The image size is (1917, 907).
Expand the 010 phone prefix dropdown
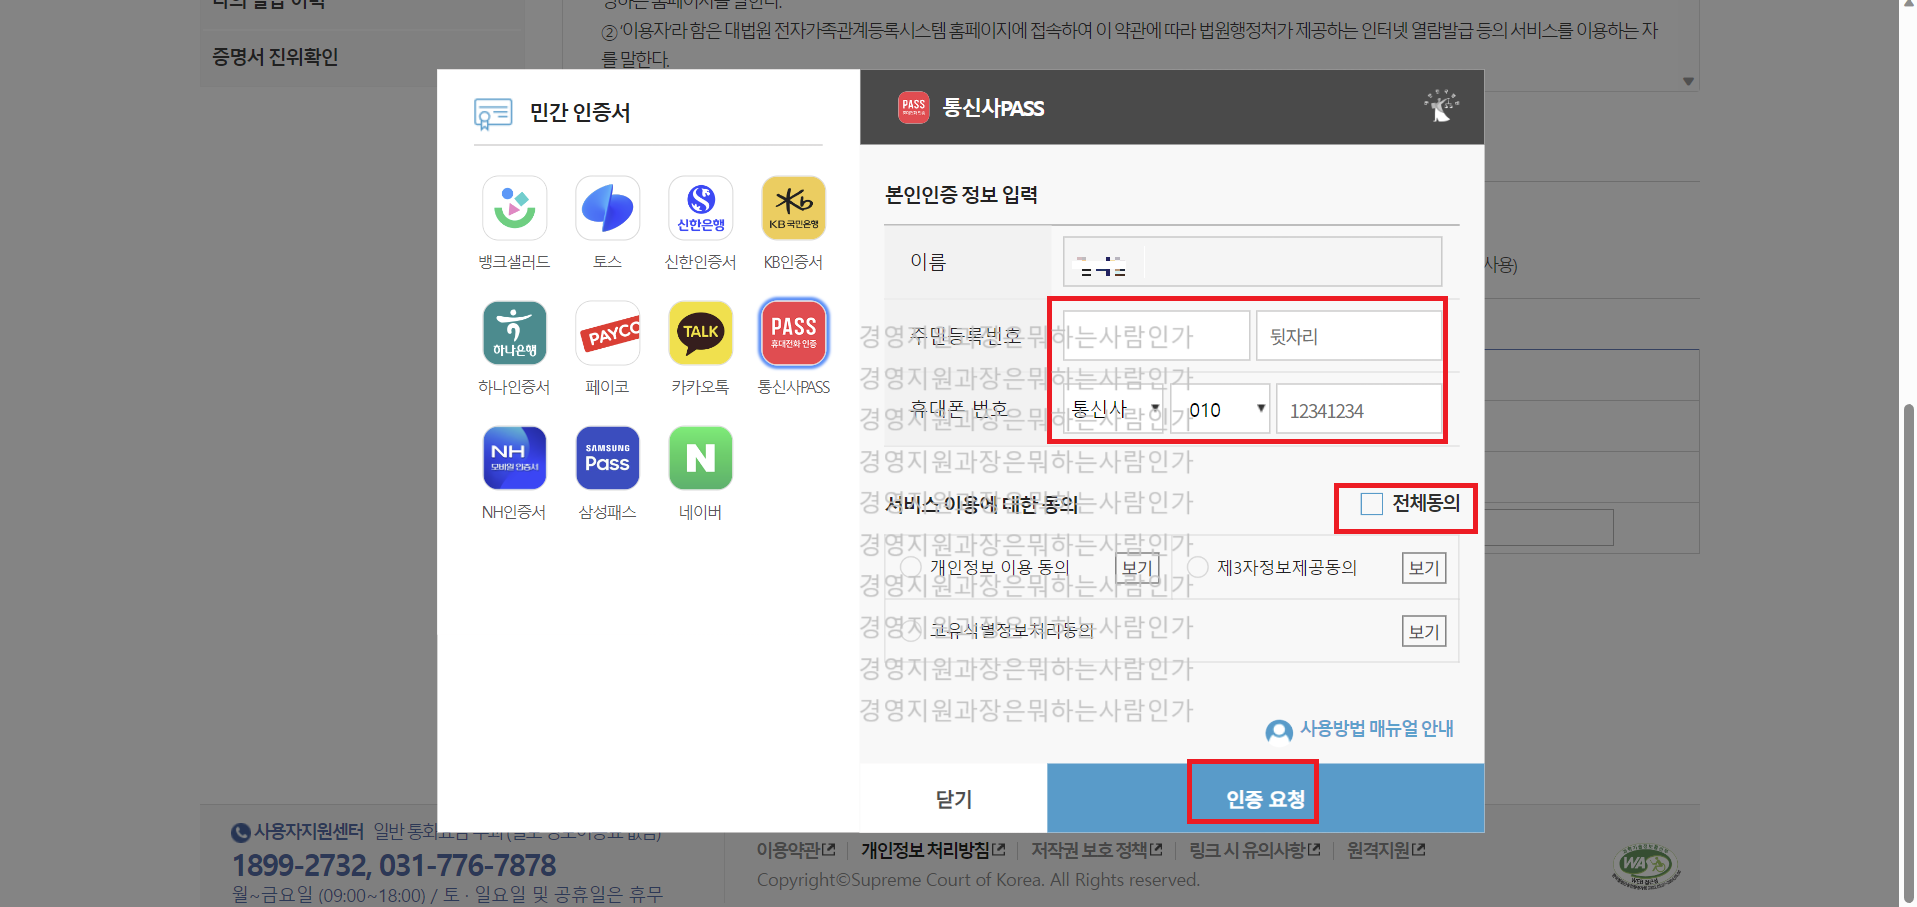(x=1220, y=409)
